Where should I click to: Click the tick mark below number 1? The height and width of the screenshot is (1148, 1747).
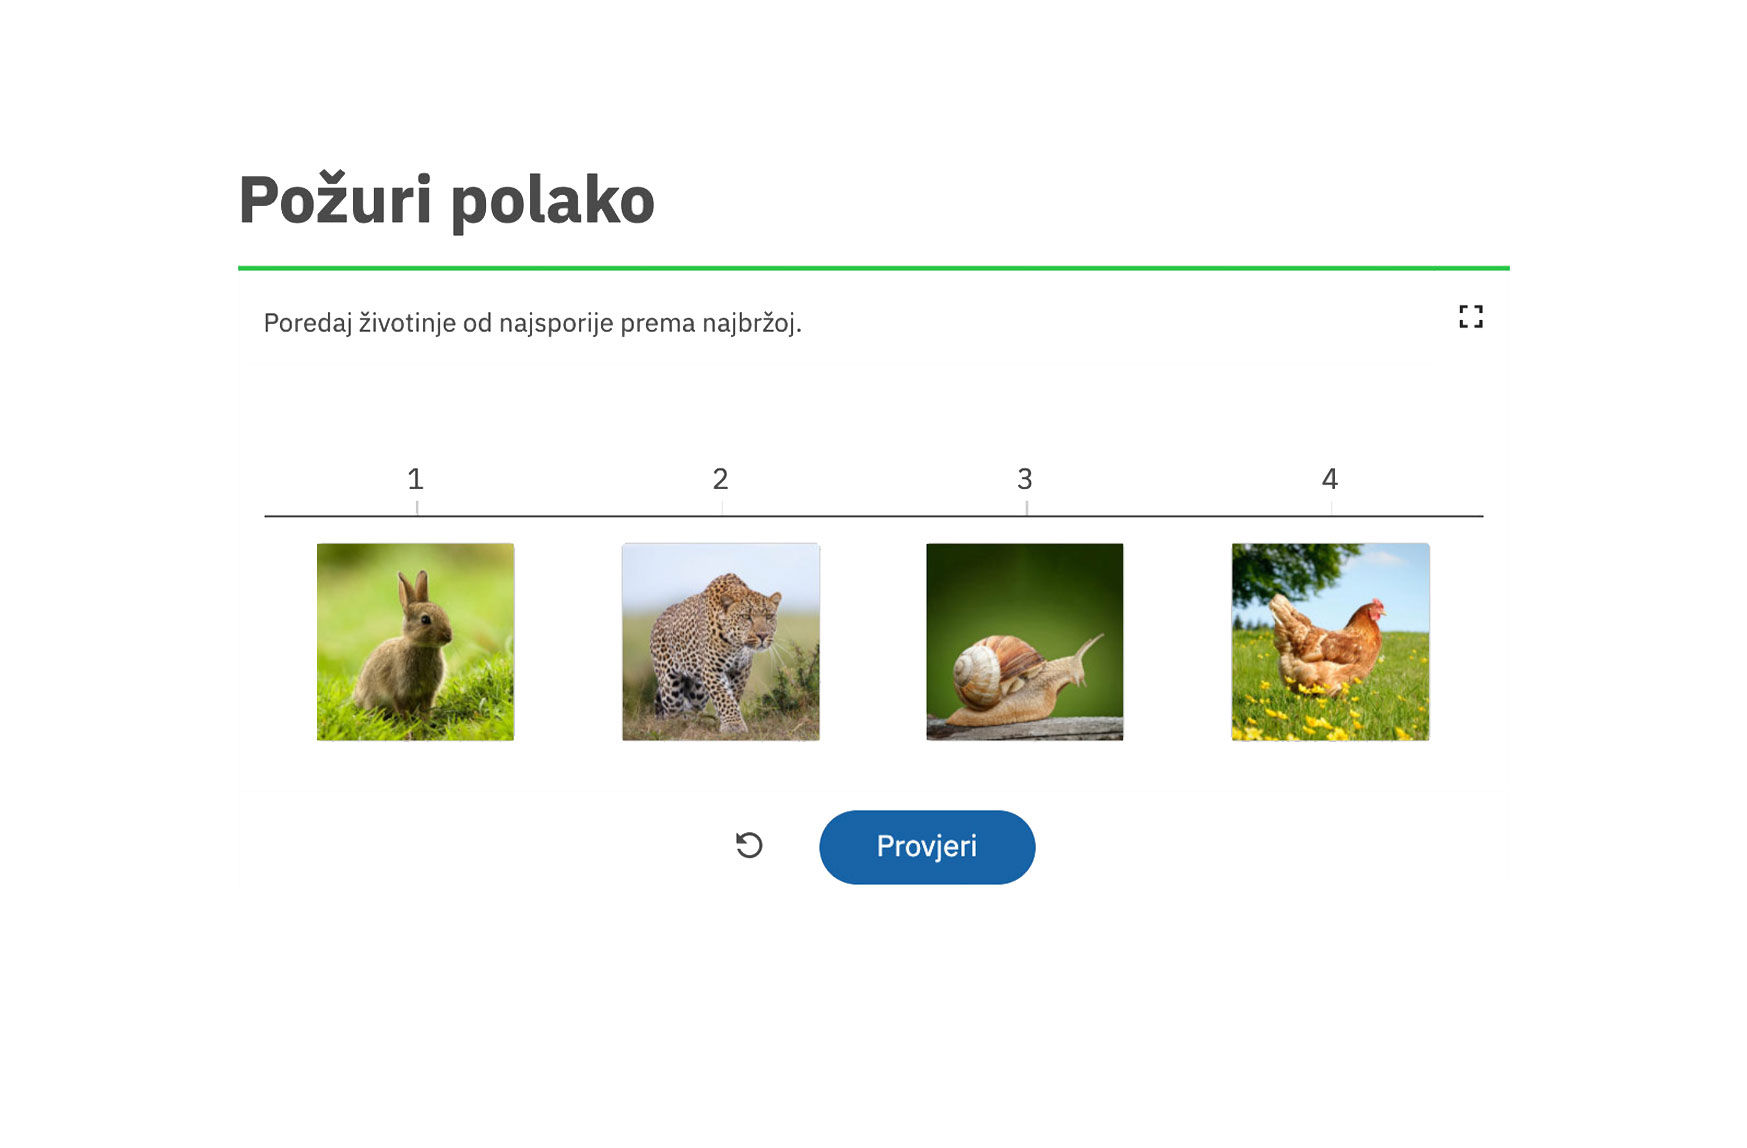[417, 508]
